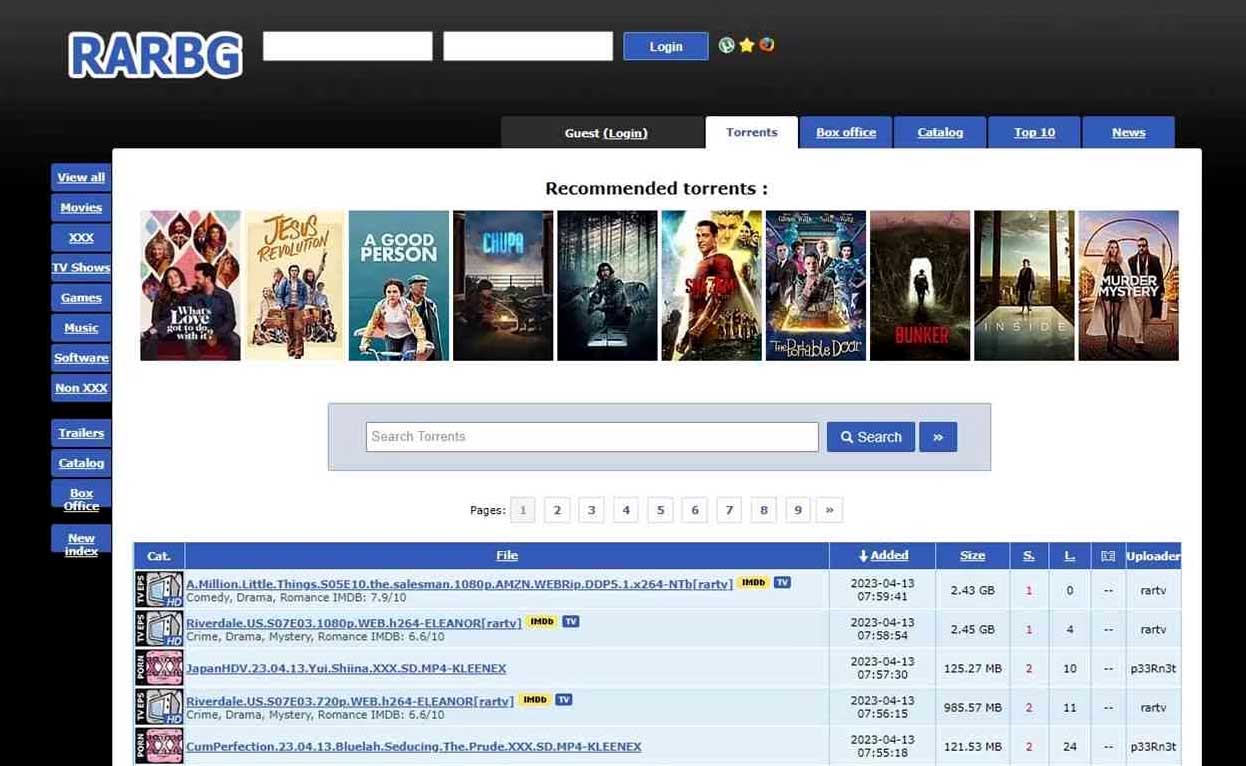Click the Search Torrents input field
1246x766 pixels.
[592, 437]
